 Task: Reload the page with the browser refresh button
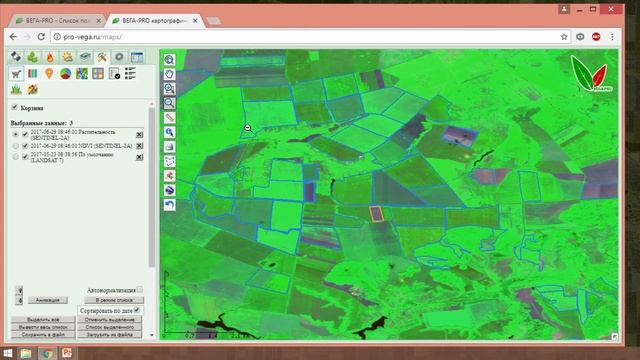(x=41, y=37)
